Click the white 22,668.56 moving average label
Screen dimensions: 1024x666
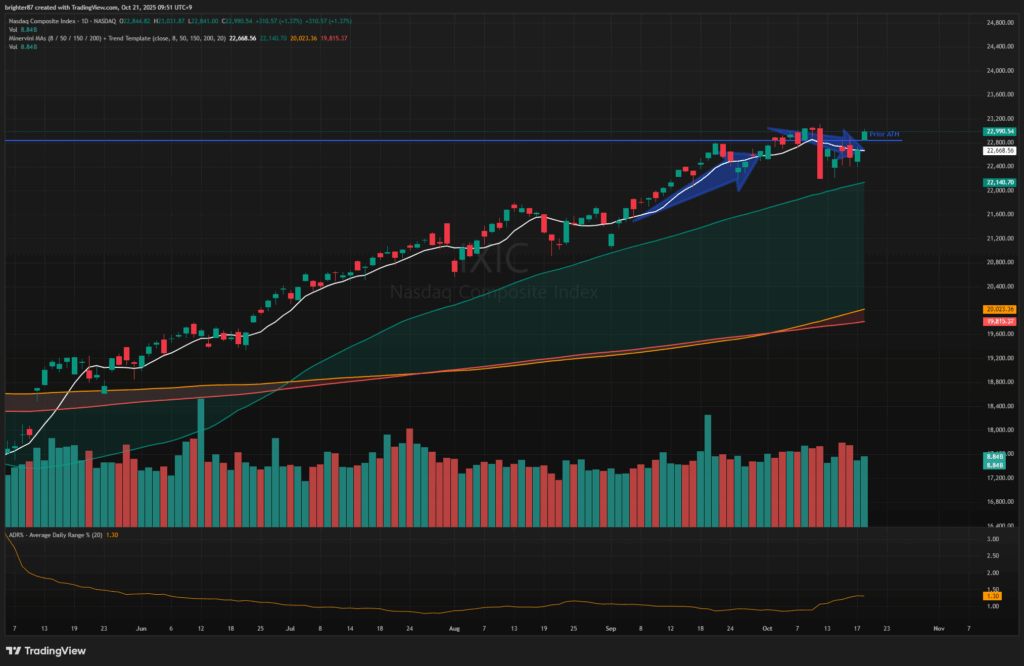(x=1000, y=151)
